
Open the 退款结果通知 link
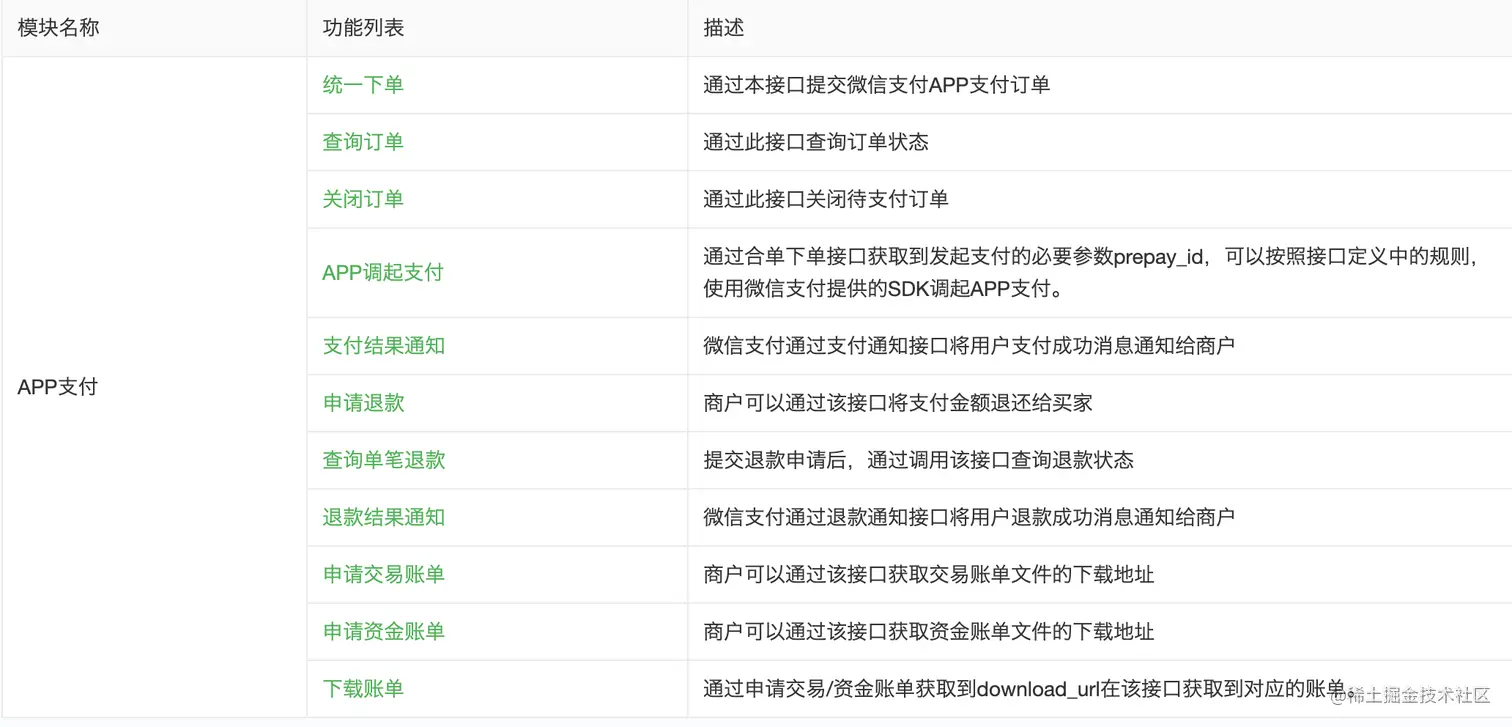384,517
